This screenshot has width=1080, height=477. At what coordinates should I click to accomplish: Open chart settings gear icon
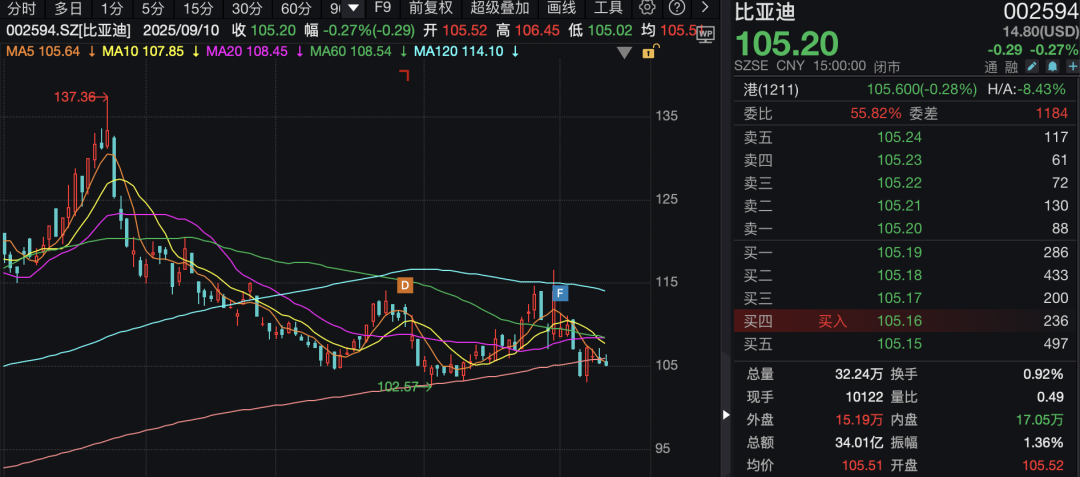click(x=647, y=8)
